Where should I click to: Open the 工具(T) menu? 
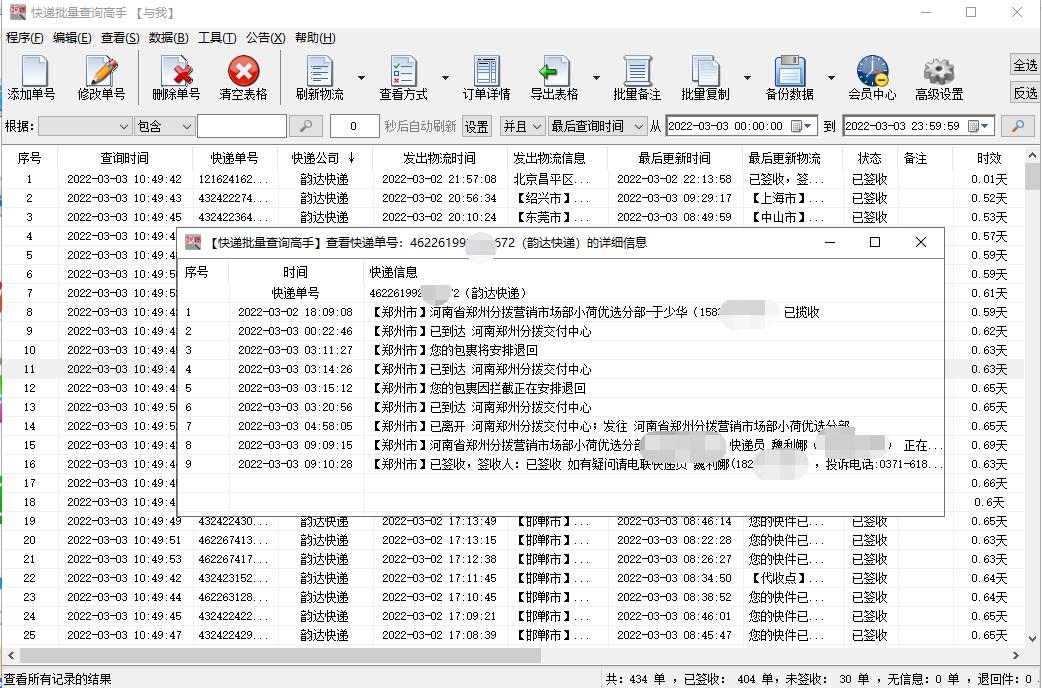[217, 38]
